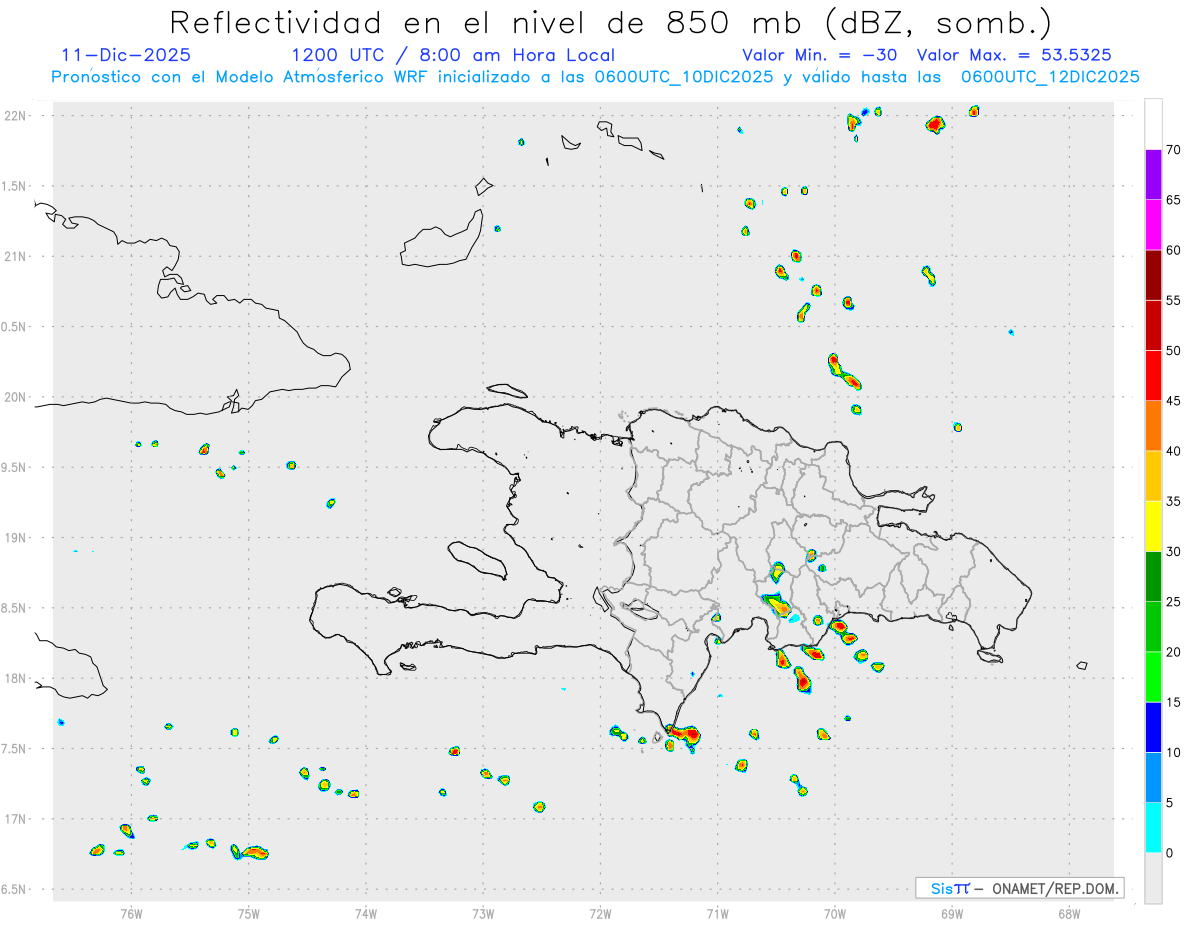The image size is (1200, 927).
Task: Click the '22N' latitude label
Action: pos(16,115)
